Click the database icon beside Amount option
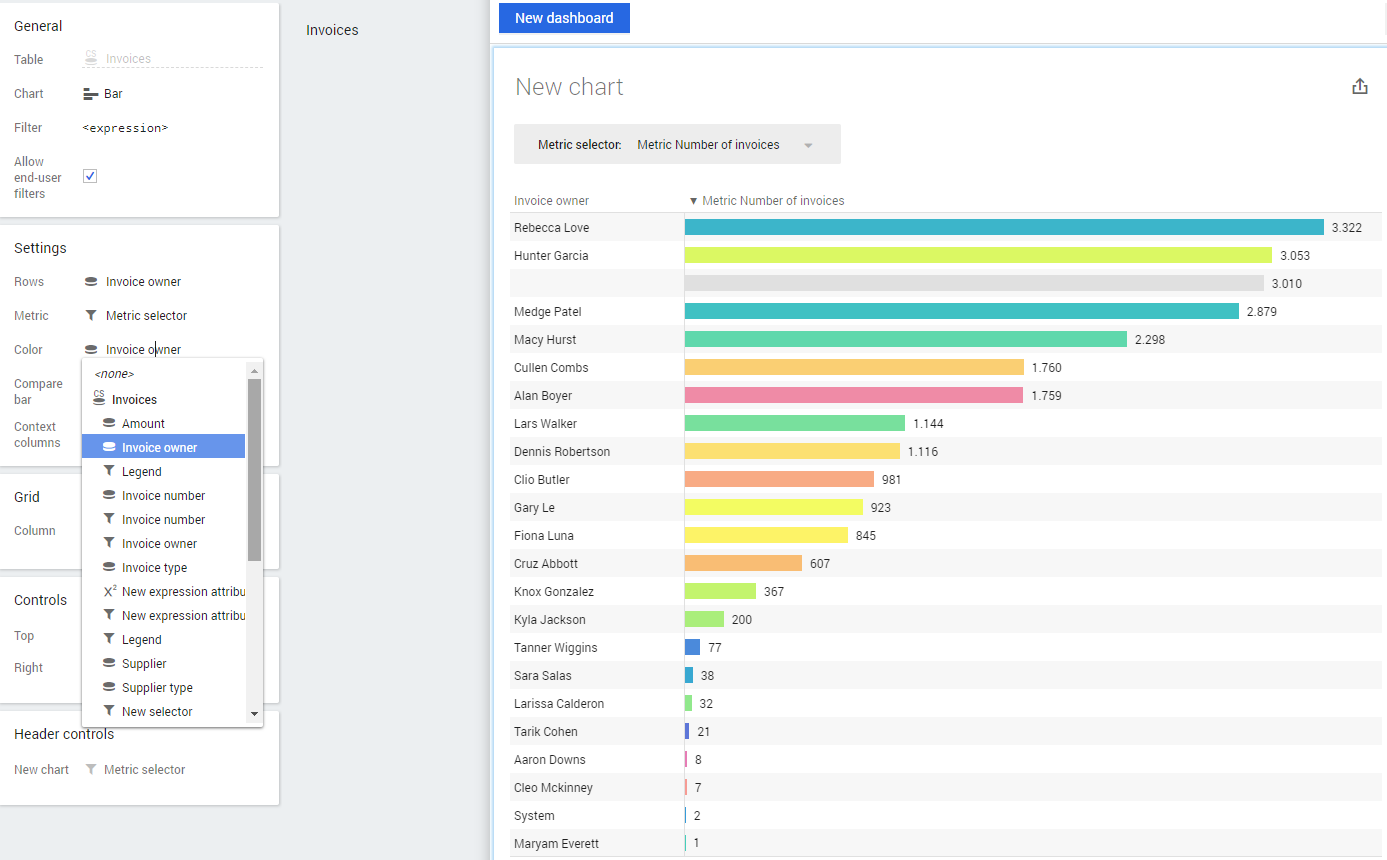 (x=109, y=424)
